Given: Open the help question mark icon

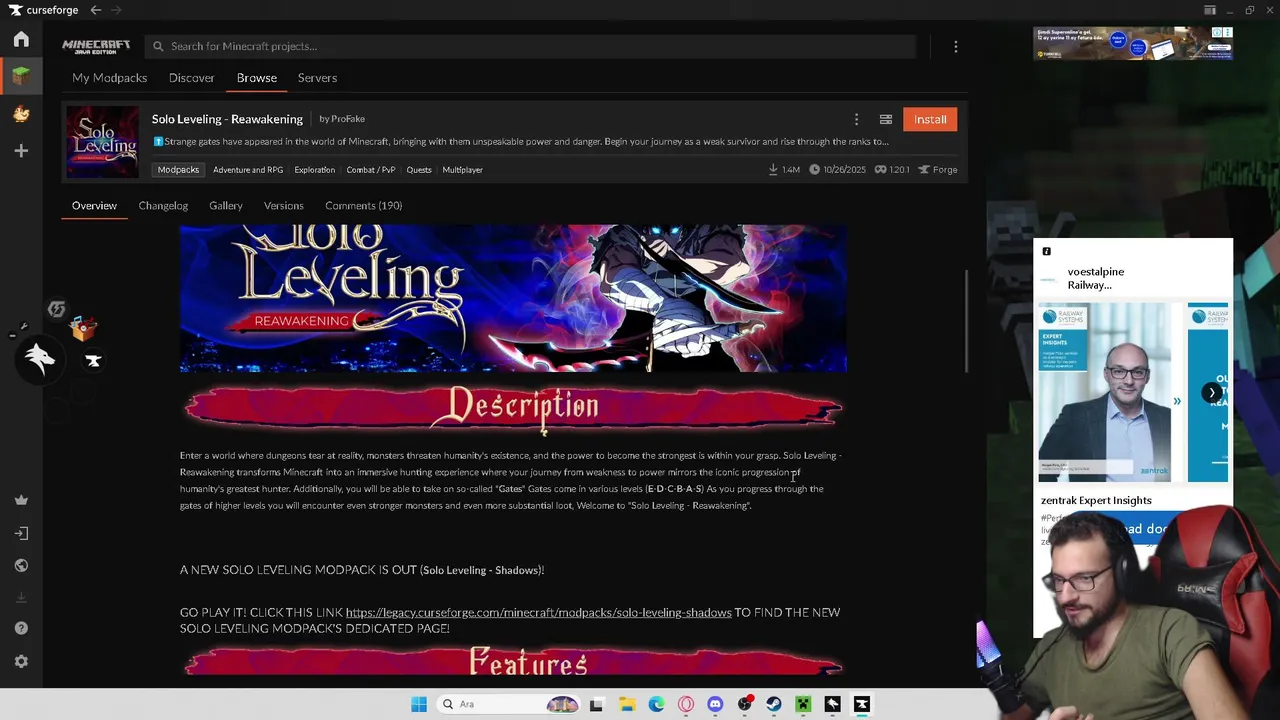Looking at the screenshot, I should coord(21,628).
